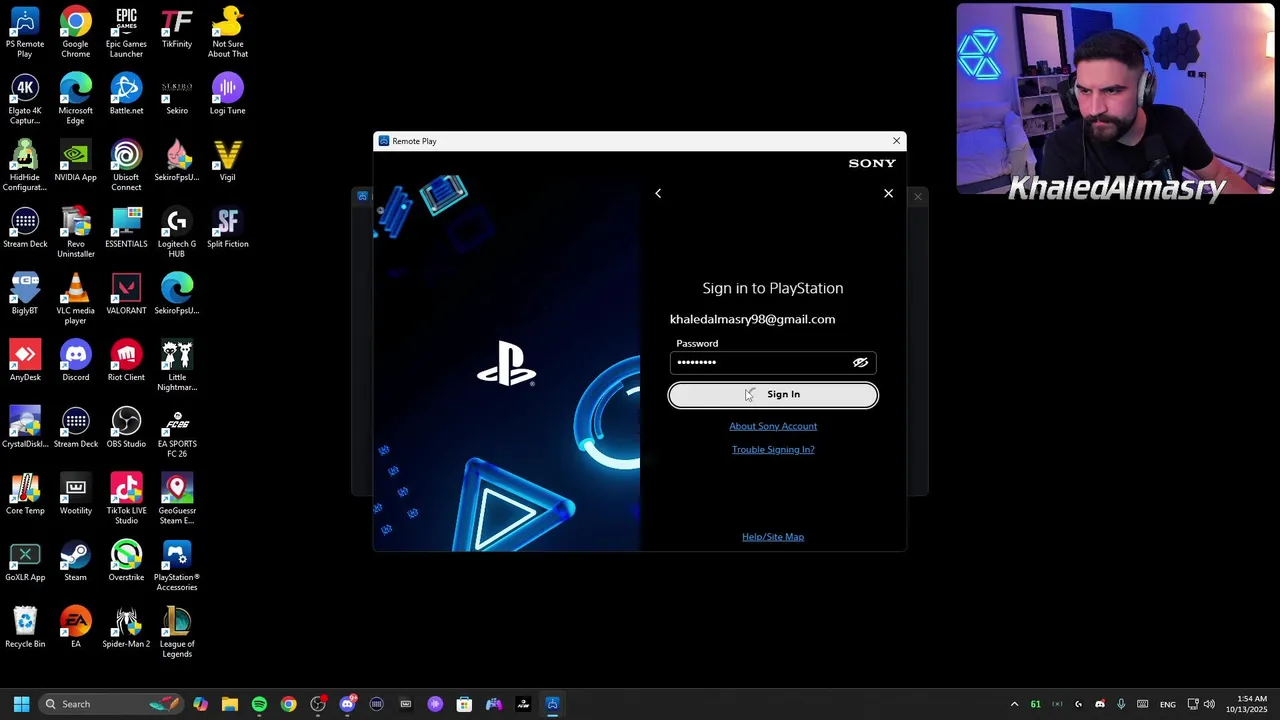Viewport: 1280px width, 720px height.
Task: Open Revo Uninstaller desktop shortcut
Action: [x=75, y=232]
